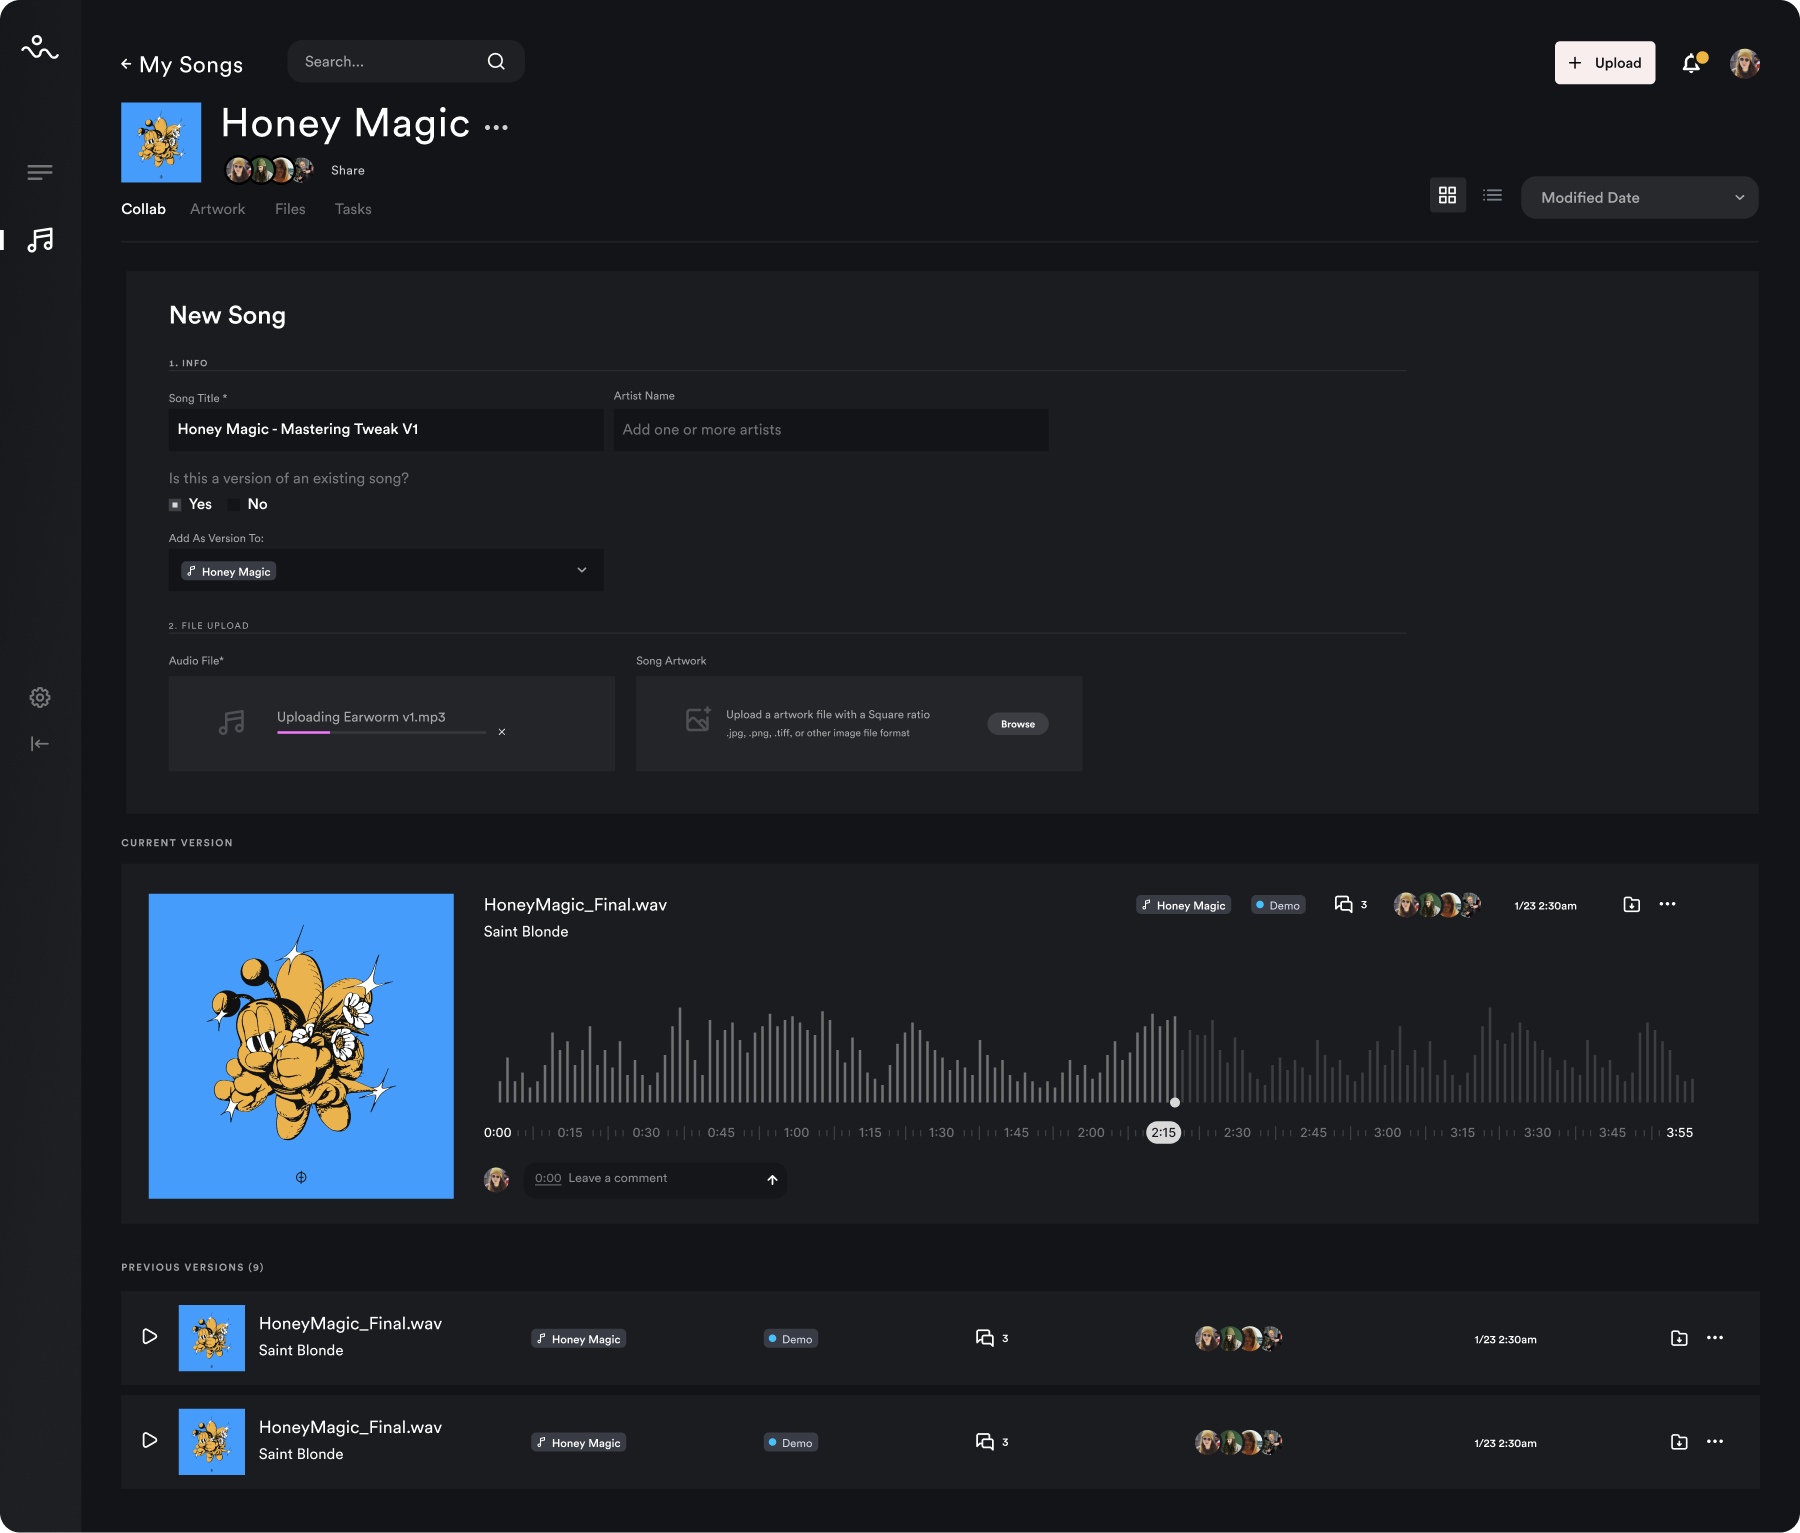
Task: Cancel the Earworm v1.mp3 upload
Action: click(502, 732)
